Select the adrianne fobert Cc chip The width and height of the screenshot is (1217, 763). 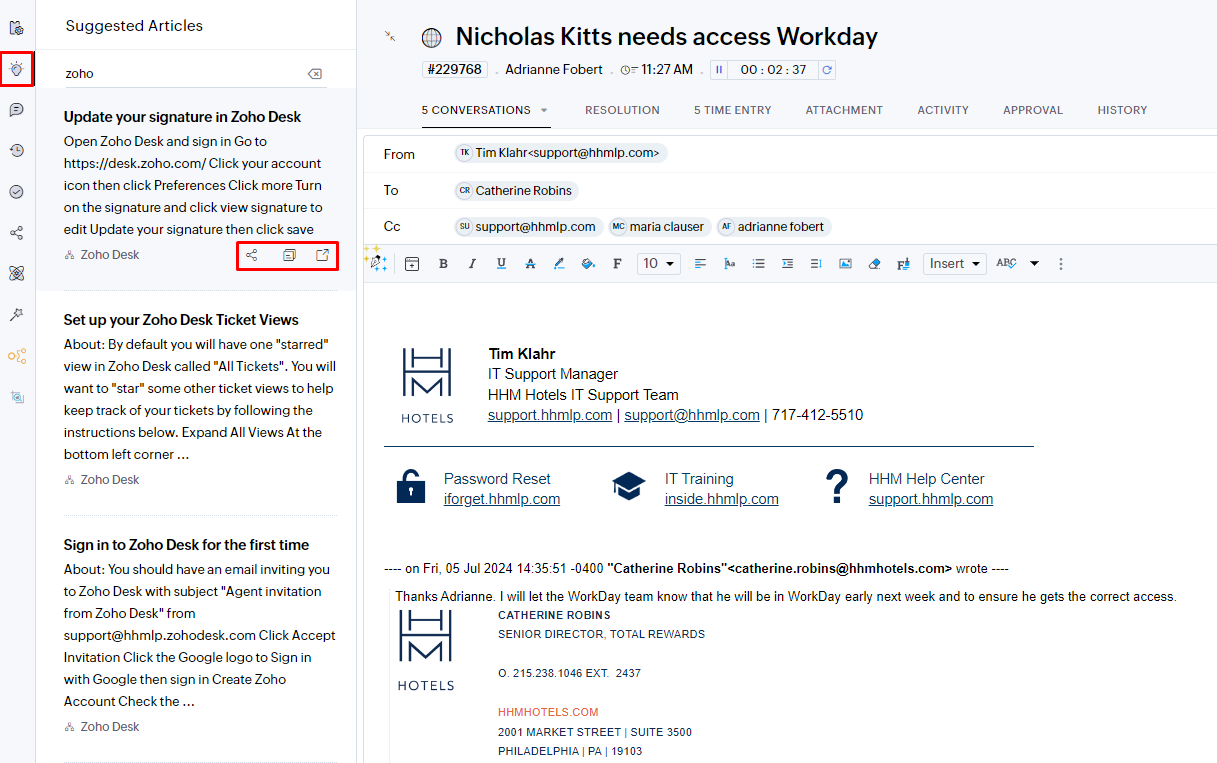click(x=774, y=227)
